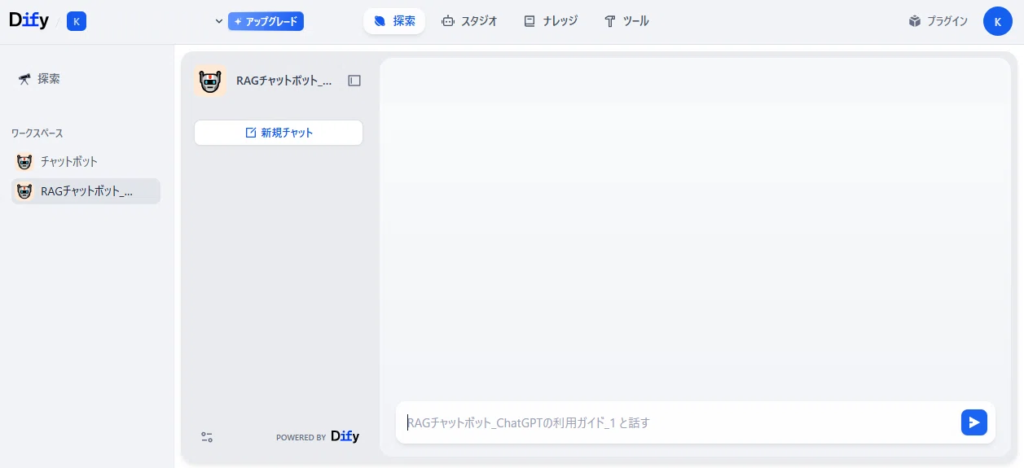Open チャットボット in the workspace list
The image size is (1024, 468).
click(86, 161)
